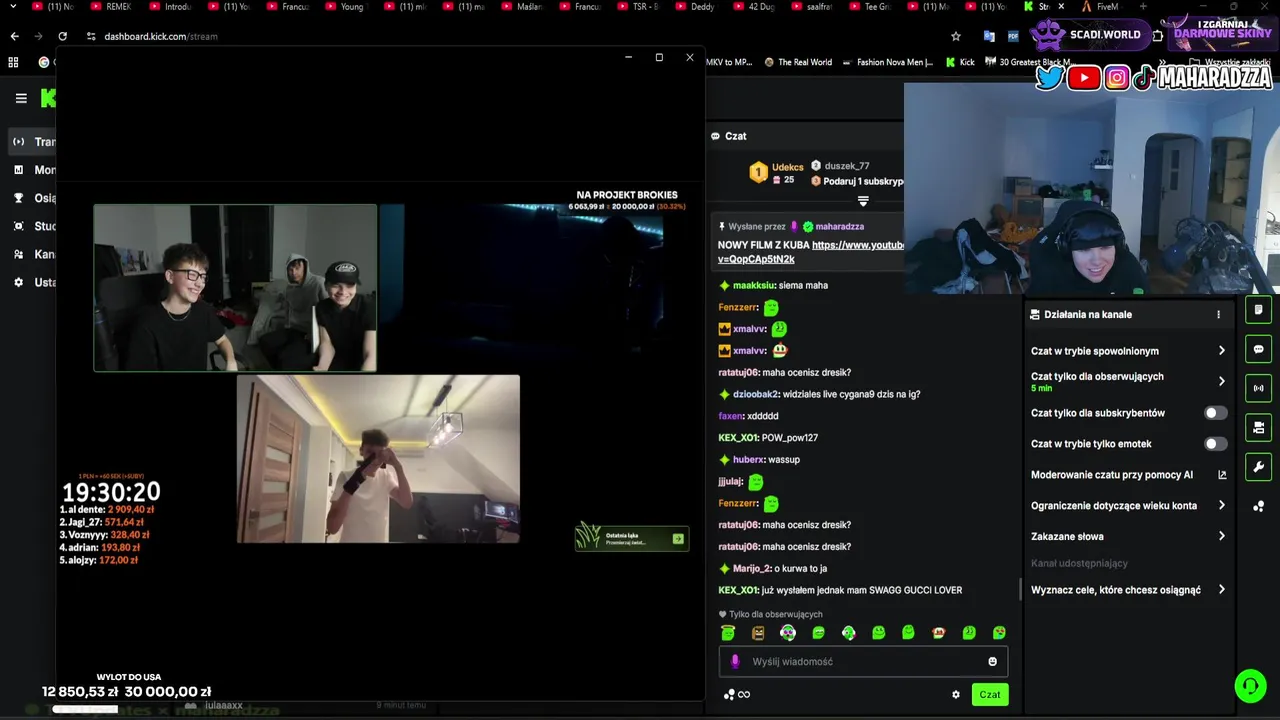Click the Ostatnia łąka green banner arrow
The width and height of the screenshot is (1280, 720).
pos(678,539)
